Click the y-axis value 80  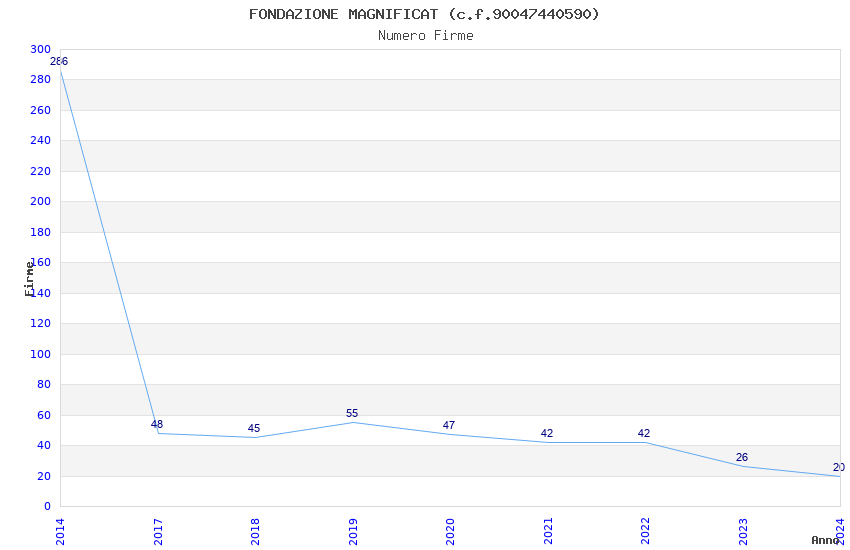point(43,385)
